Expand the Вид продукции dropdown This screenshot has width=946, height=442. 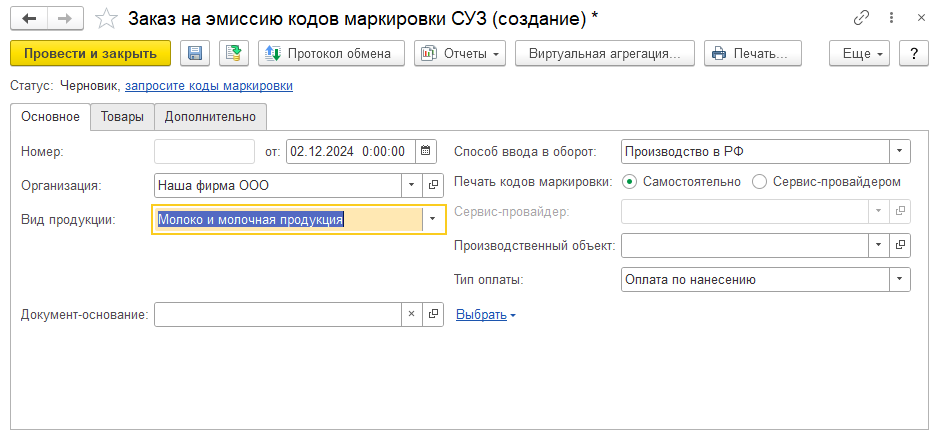(x=433, y=219)
